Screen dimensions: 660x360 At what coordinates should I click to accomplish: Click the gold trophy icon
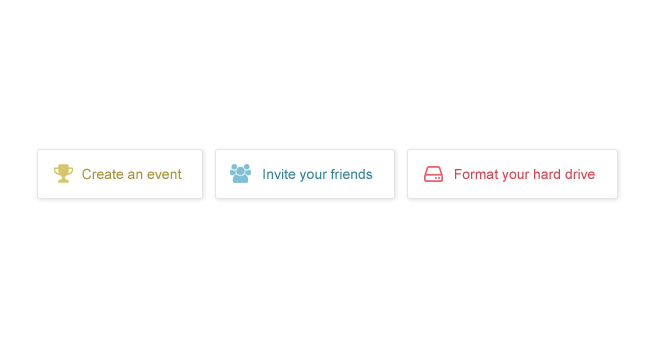(63, 173)
